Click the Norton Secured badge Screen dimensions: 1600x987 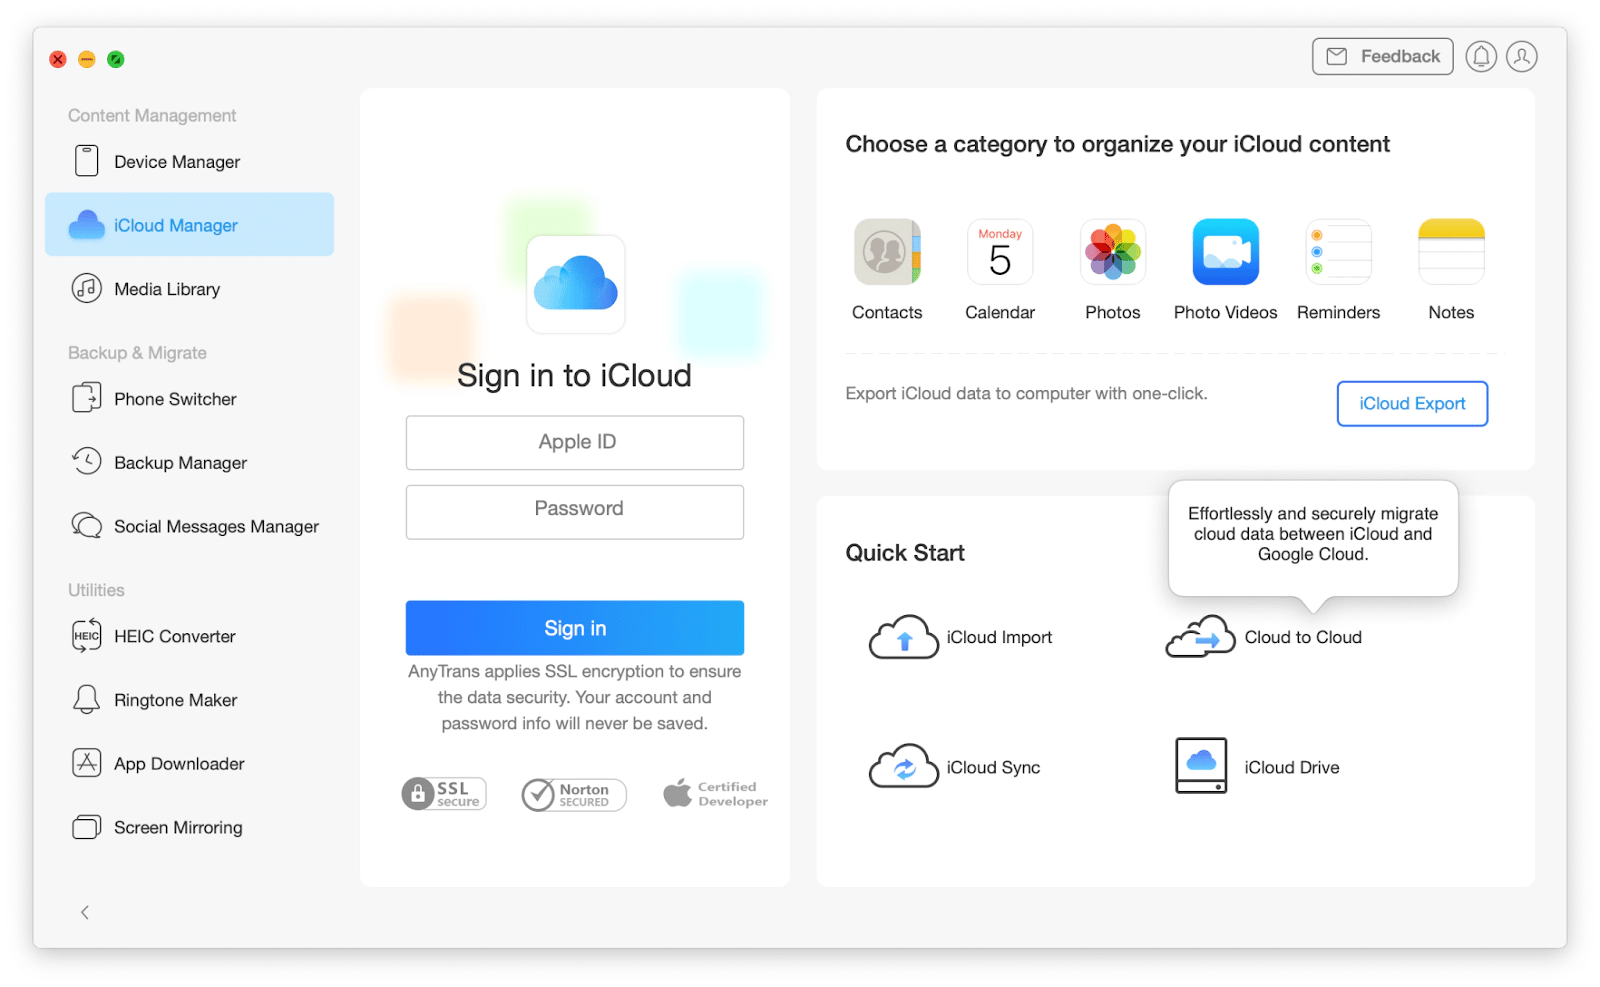(x=574, y=795)
